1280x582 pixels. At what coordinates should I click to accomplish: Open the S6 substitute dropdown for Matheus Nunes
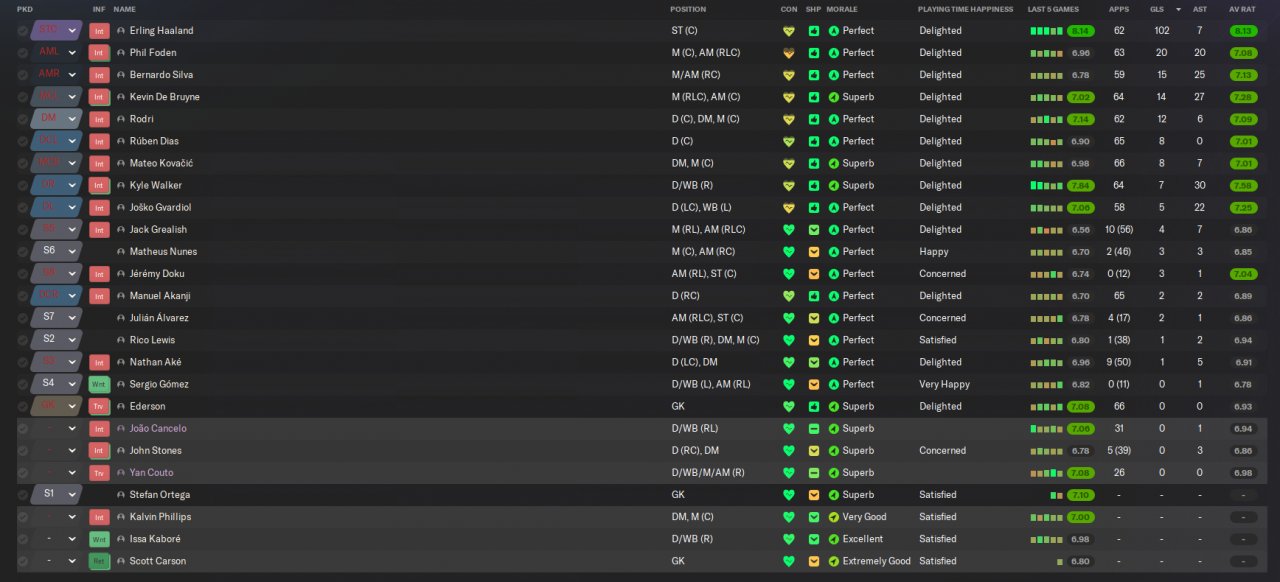pyautogui.click(x=57, y=252)
